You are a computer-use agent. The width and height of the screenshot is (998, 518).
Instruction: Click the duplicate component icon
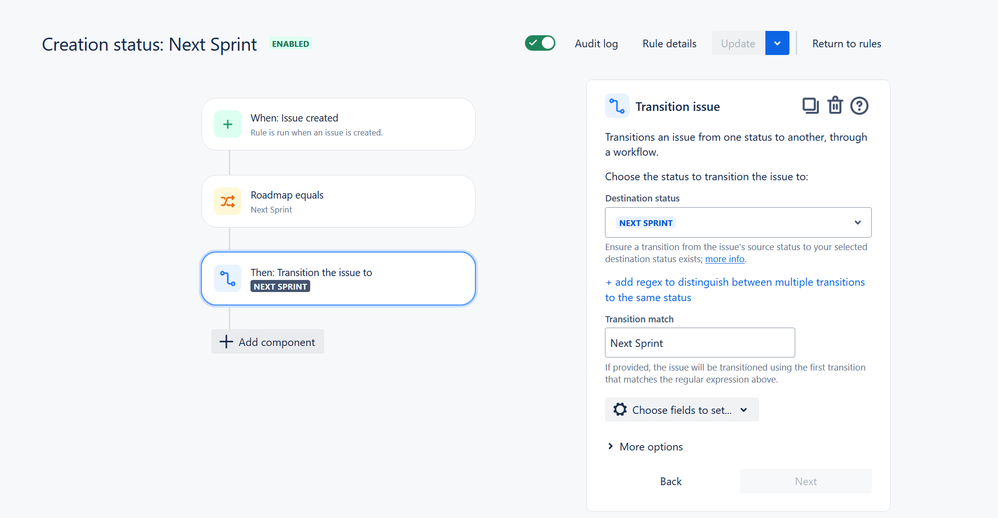(x=810, y=106)
